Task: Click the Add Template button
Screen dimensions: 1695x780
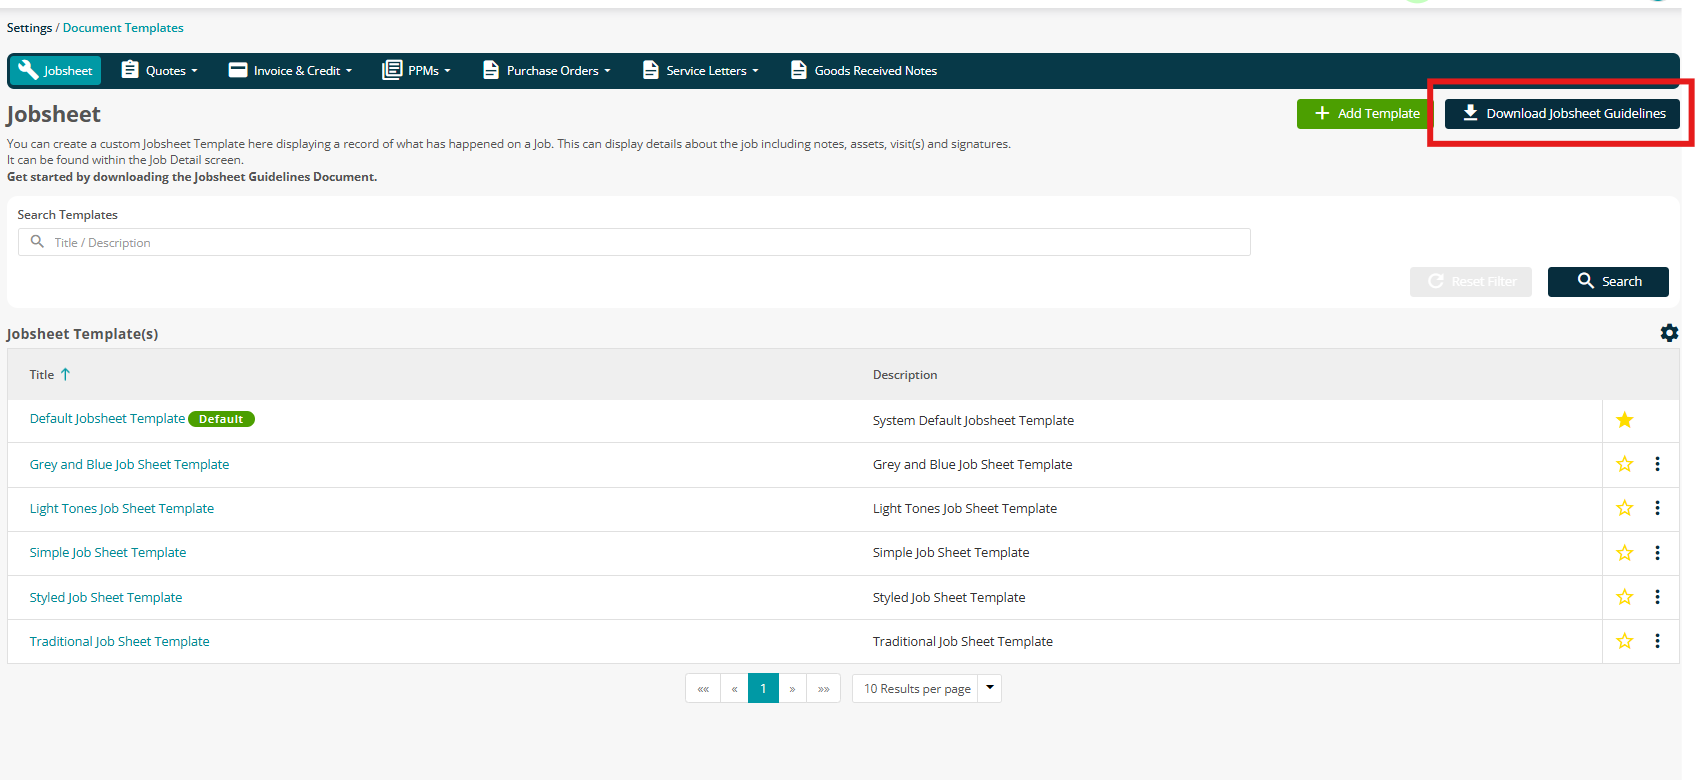Action: pyautogui.click(x=1366, y=114)
